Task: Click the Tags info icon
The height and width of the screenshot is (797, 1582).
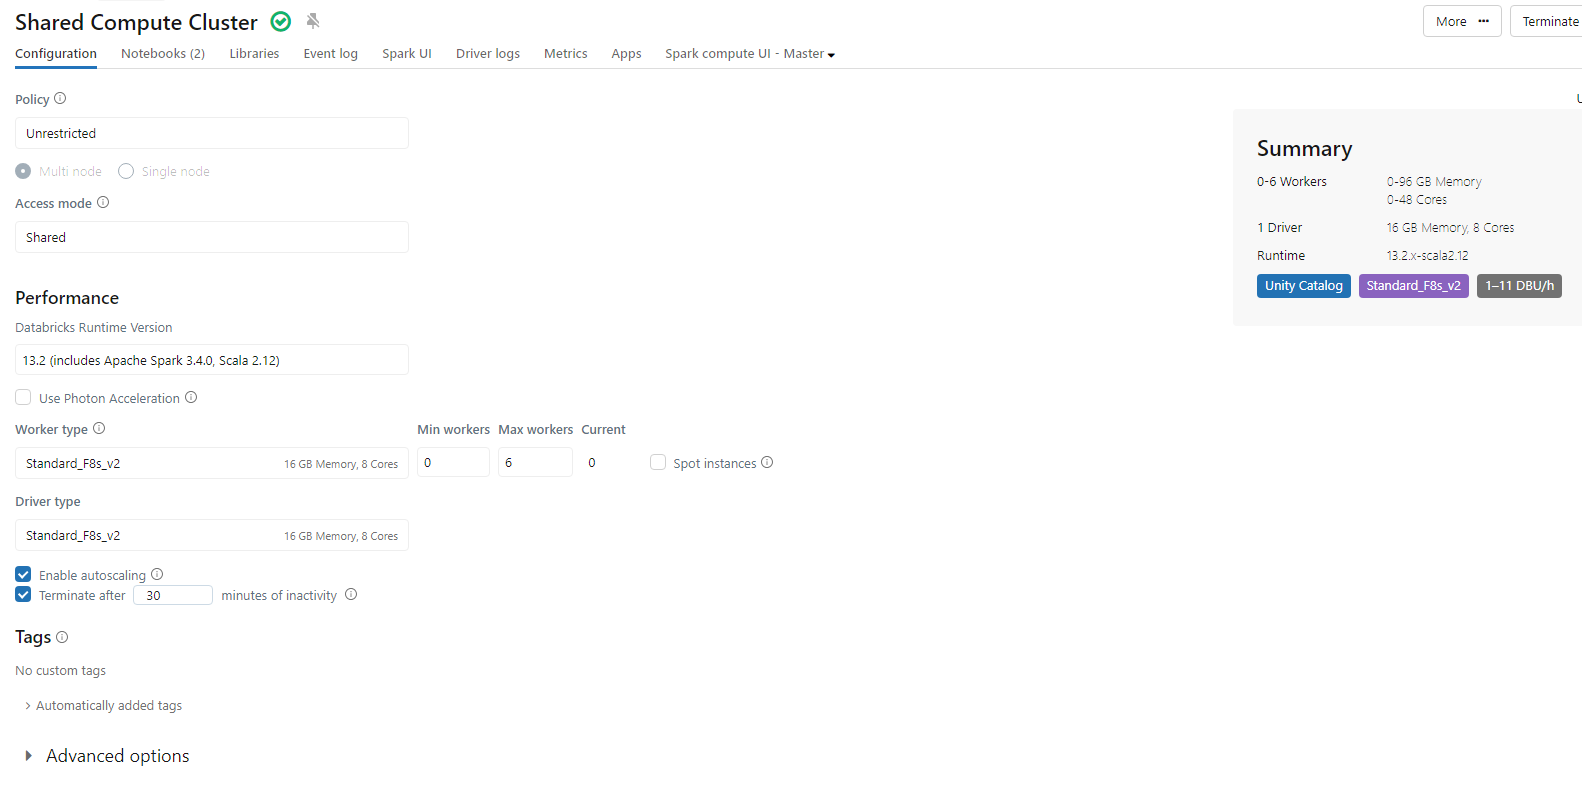Action: pos(62,637)
